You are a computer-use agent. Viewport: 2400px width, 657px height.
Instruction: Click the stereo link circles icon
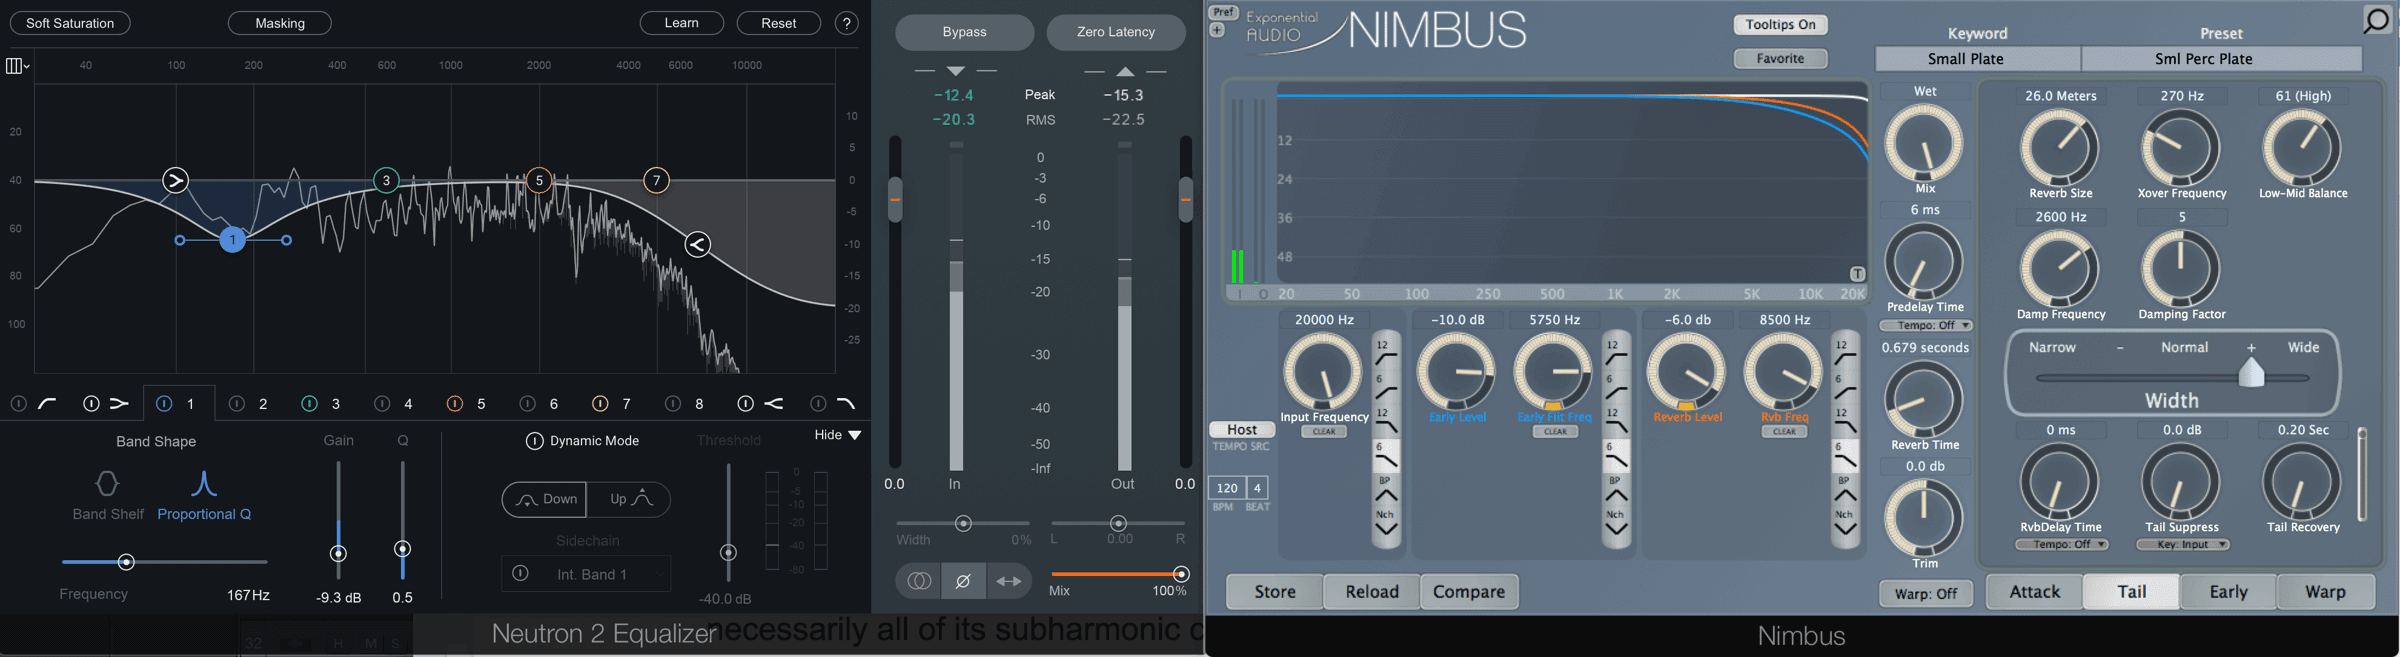[919, 581]
